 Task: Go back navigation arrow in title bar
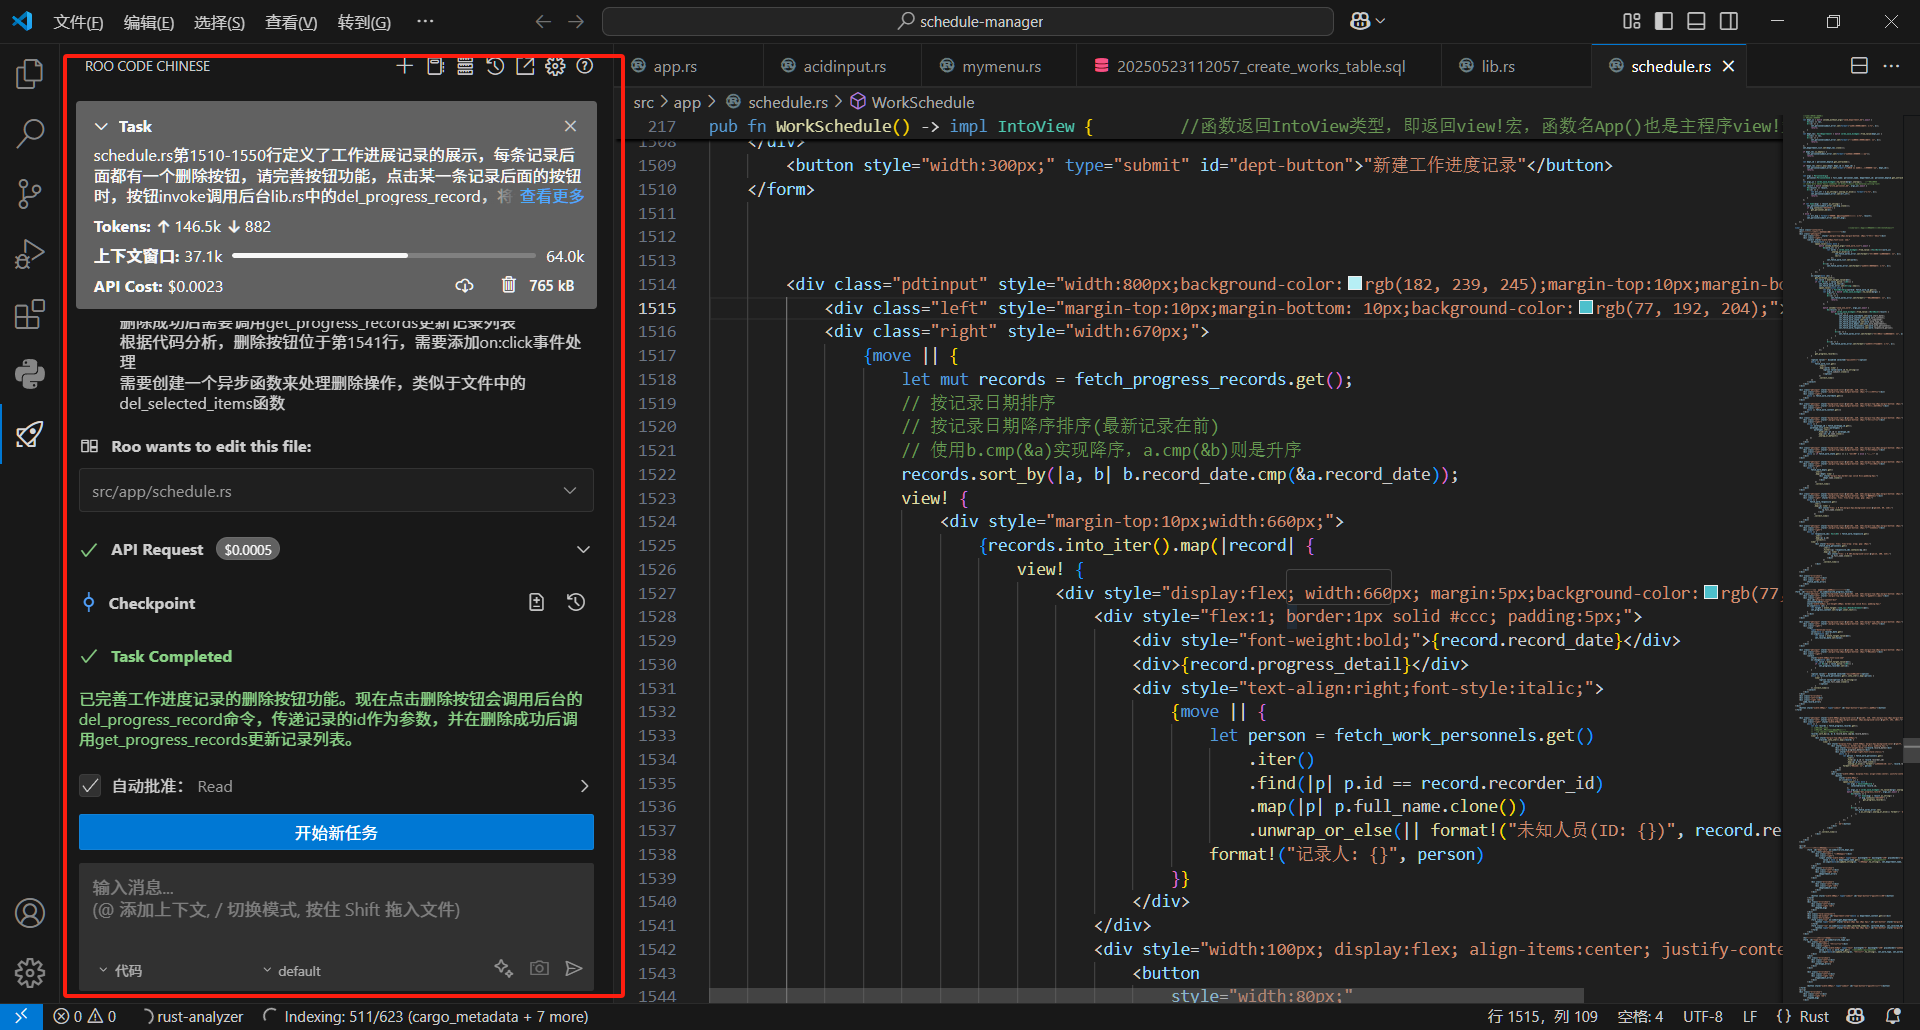(543, 21)
